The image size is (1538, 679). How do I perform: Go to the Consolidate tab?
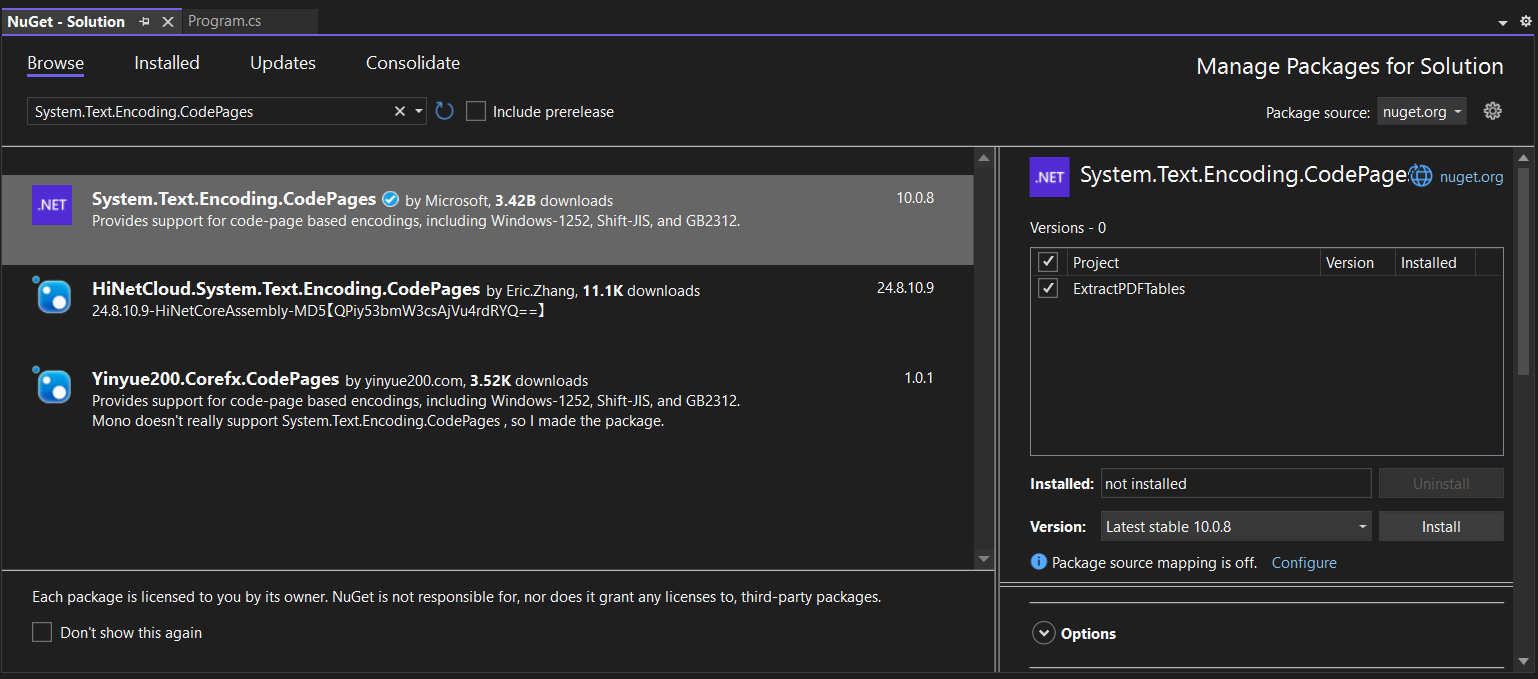pyautogui.click(x=413, y=63)
